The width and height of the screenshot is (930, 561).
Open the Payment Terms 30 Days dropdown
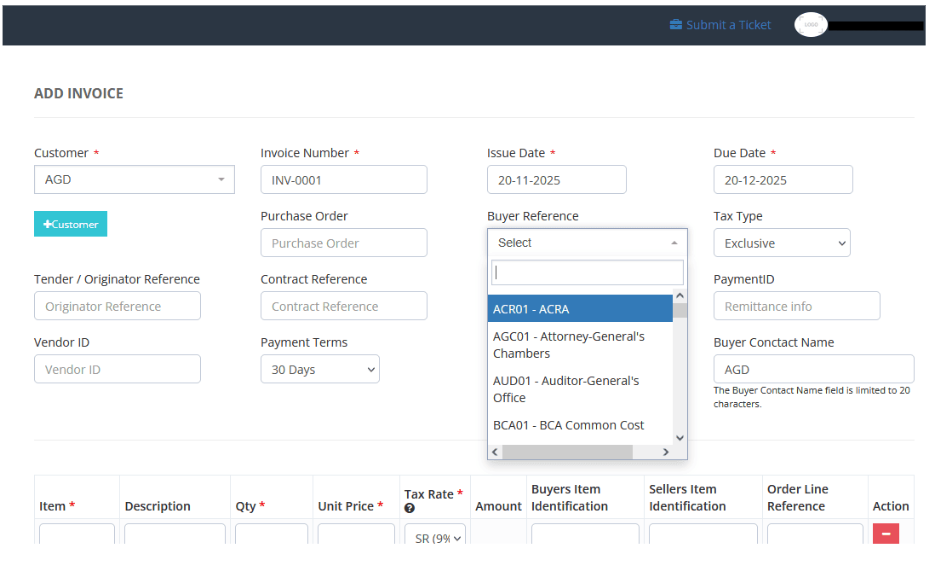click(320, 370)
